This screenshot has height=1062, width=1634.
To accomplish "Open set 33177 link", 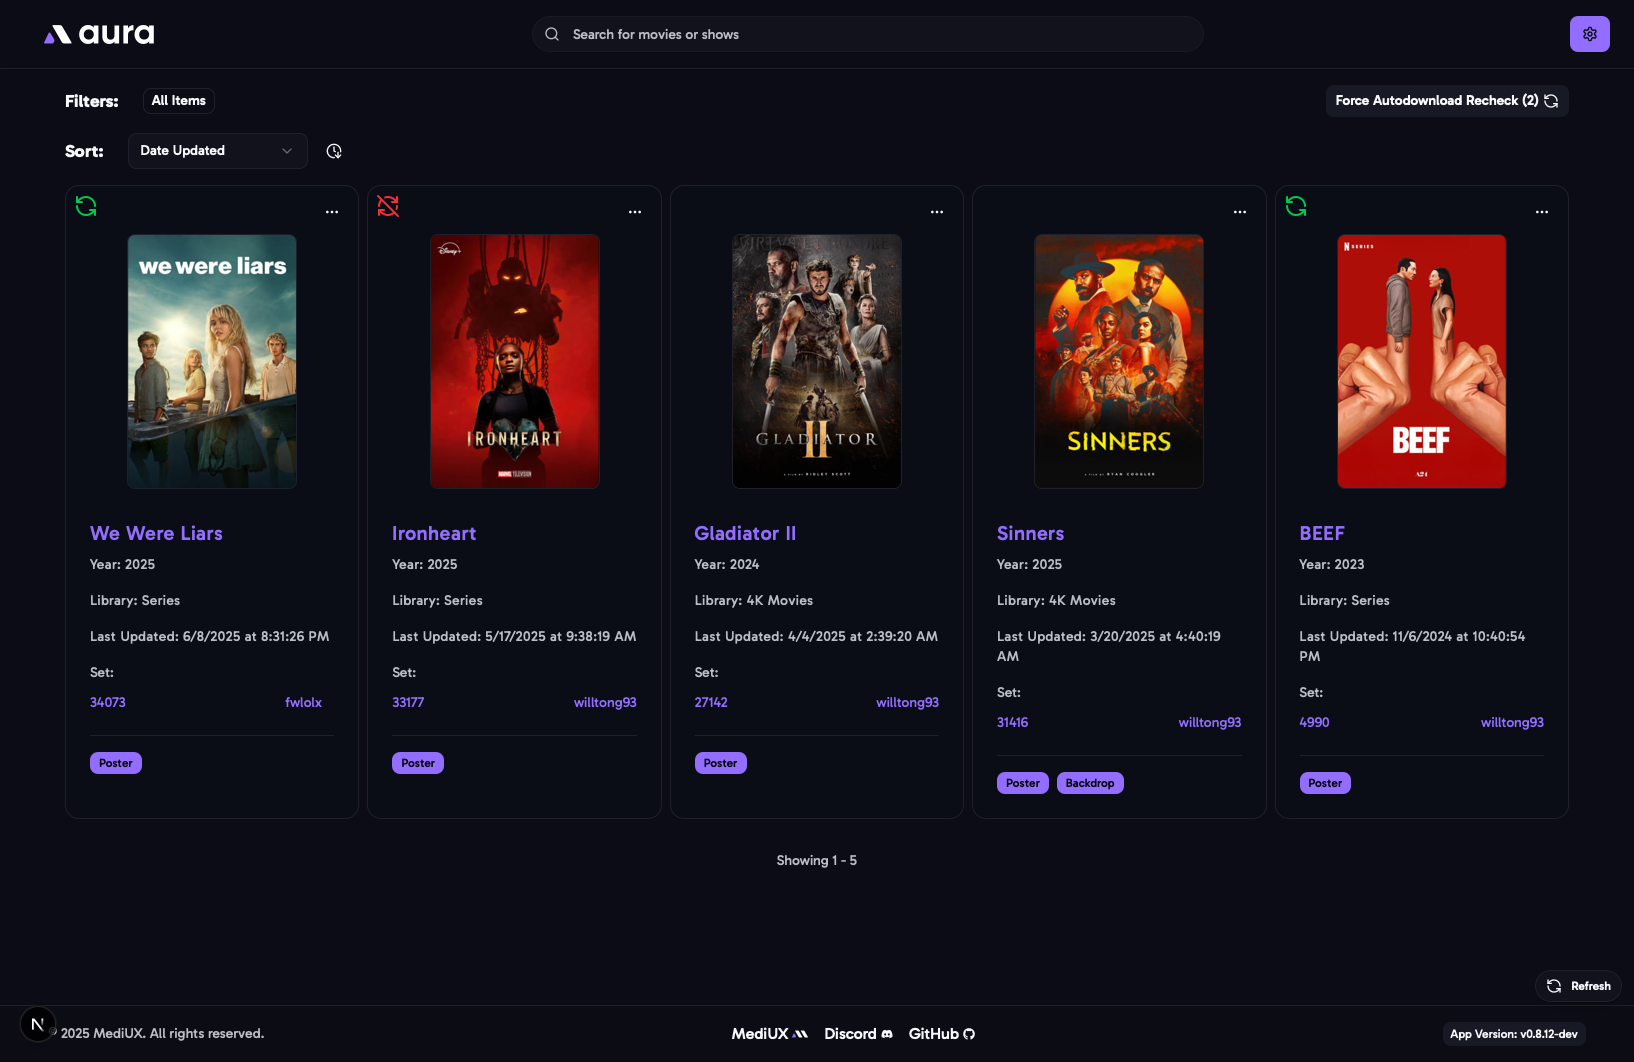I will point(408,703).
